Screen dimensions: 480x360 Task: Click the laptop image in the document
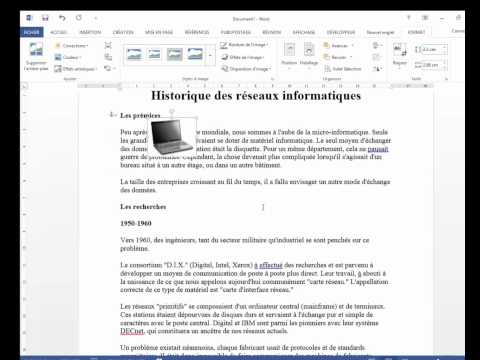click(172, 137)
